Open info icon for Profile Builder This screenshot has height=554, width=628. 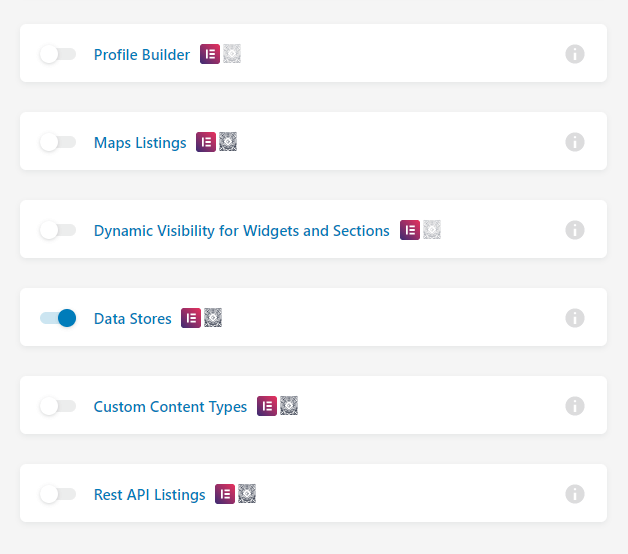(575, 54)
